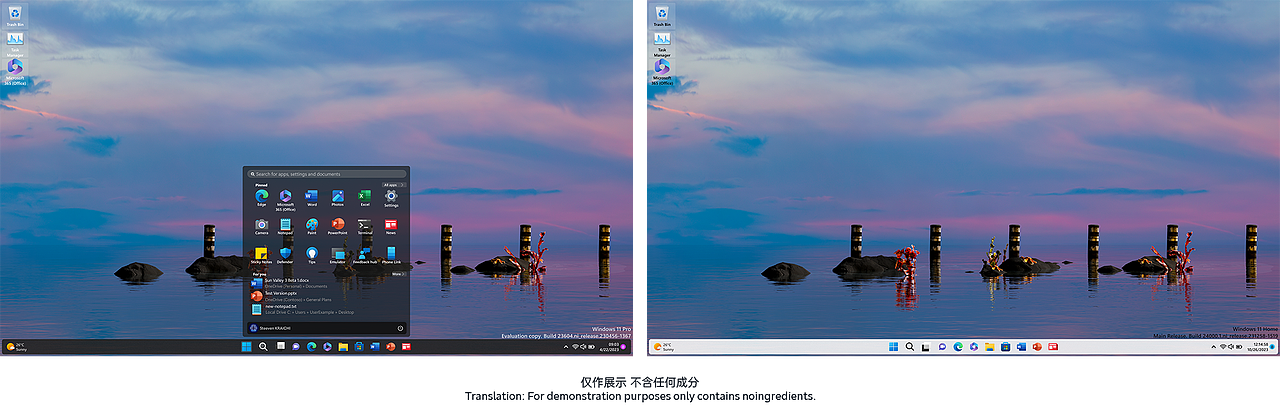Open clock showing 10/26/2023 on light taskbar
This screenshot has width=1280, height=419.
point(1257,347)
